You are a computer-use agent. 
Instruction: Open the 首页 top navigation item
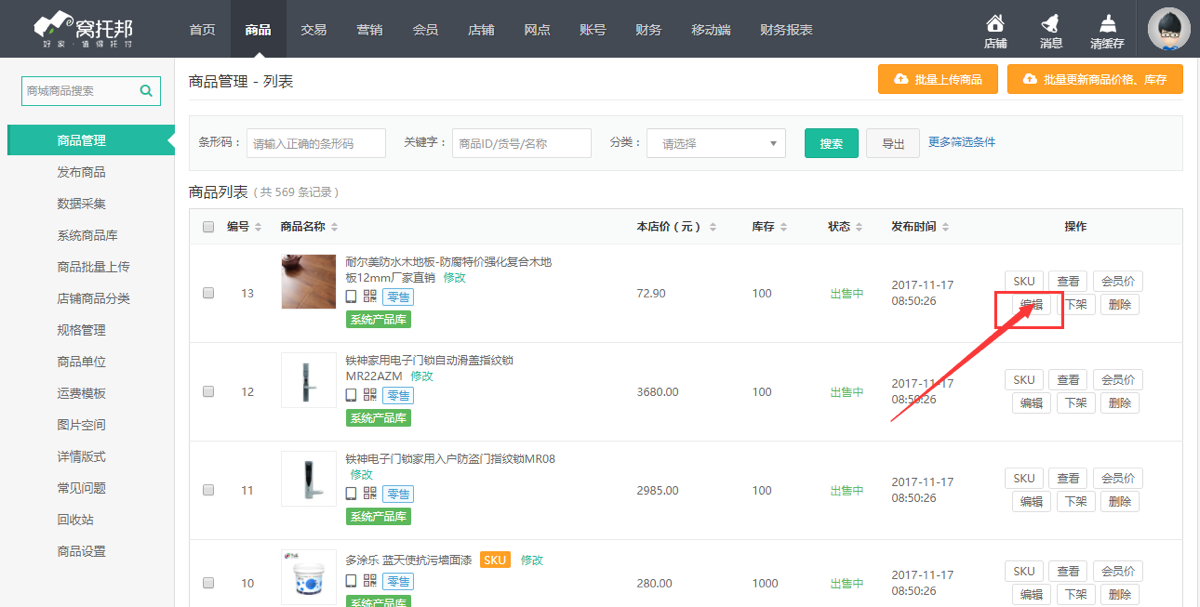click(x=202, y=30)
